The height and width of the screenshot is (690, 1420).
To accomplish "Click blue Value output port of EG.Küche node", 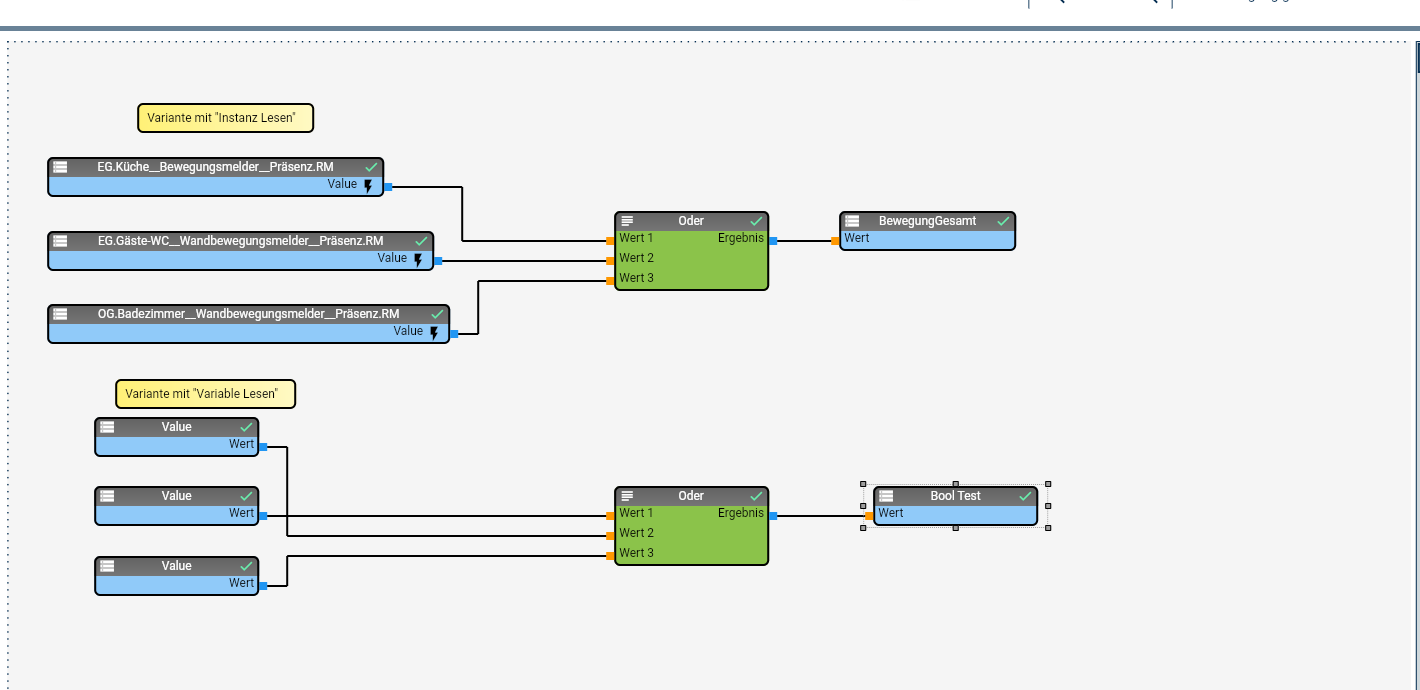I will (x=388, y=187).
